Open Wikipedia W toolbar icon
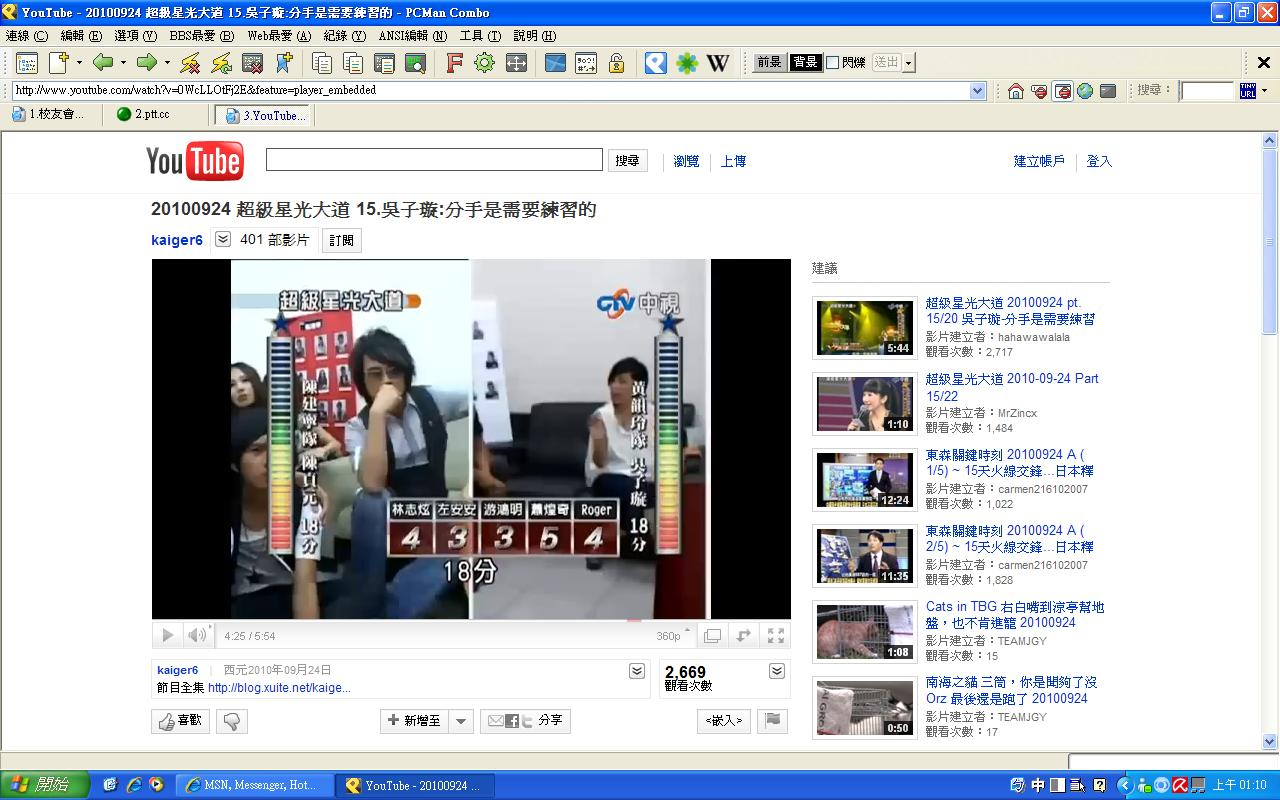1280x800 pixels. tap(718, 63)
